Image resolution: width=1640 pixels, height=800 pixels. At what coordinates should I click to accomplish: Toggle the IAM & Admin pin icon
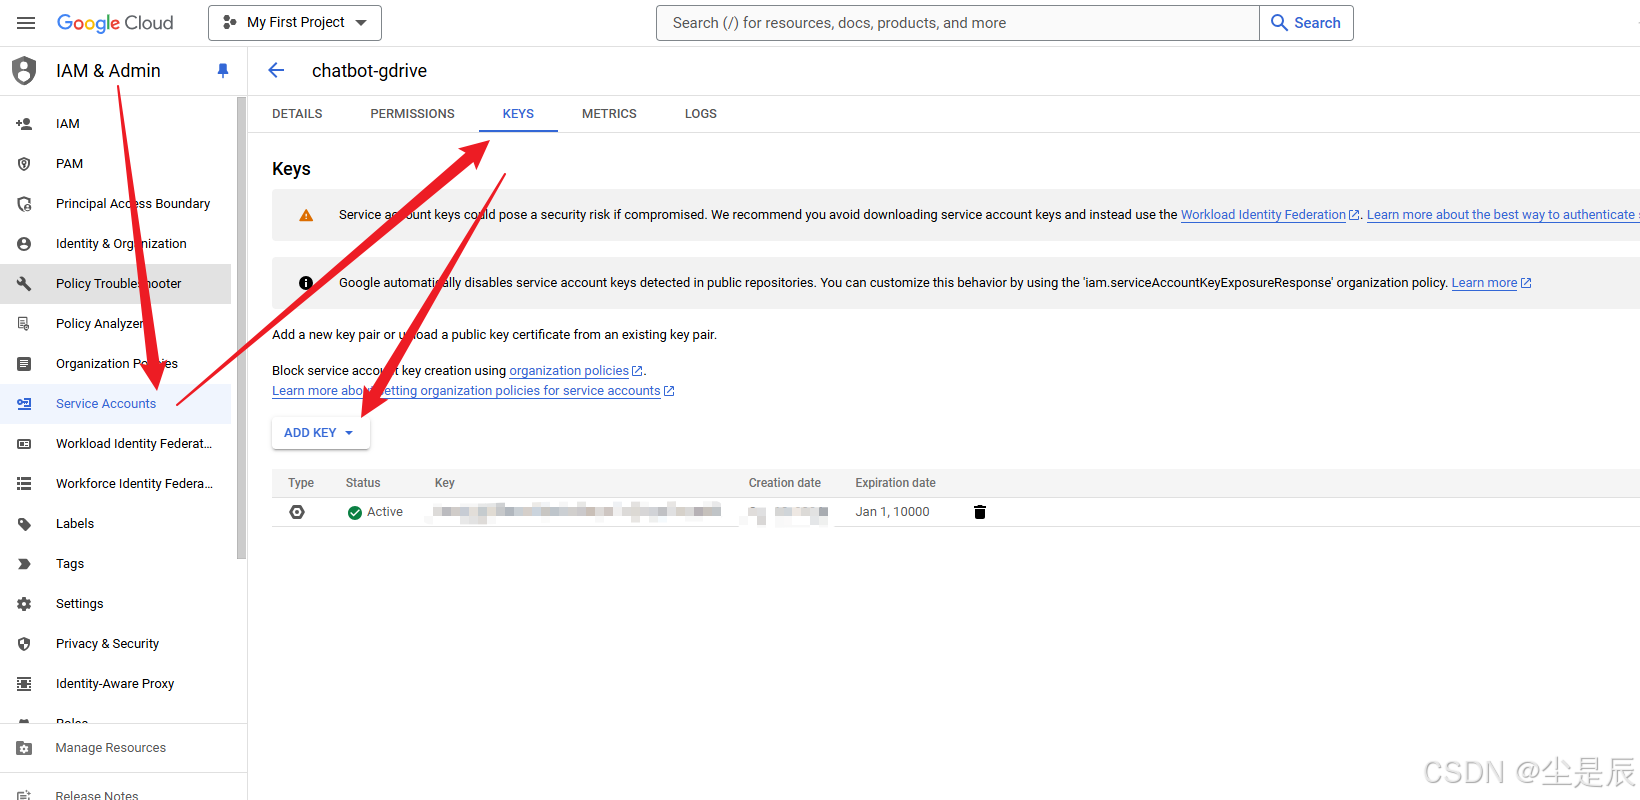click(x=222, y=71)
